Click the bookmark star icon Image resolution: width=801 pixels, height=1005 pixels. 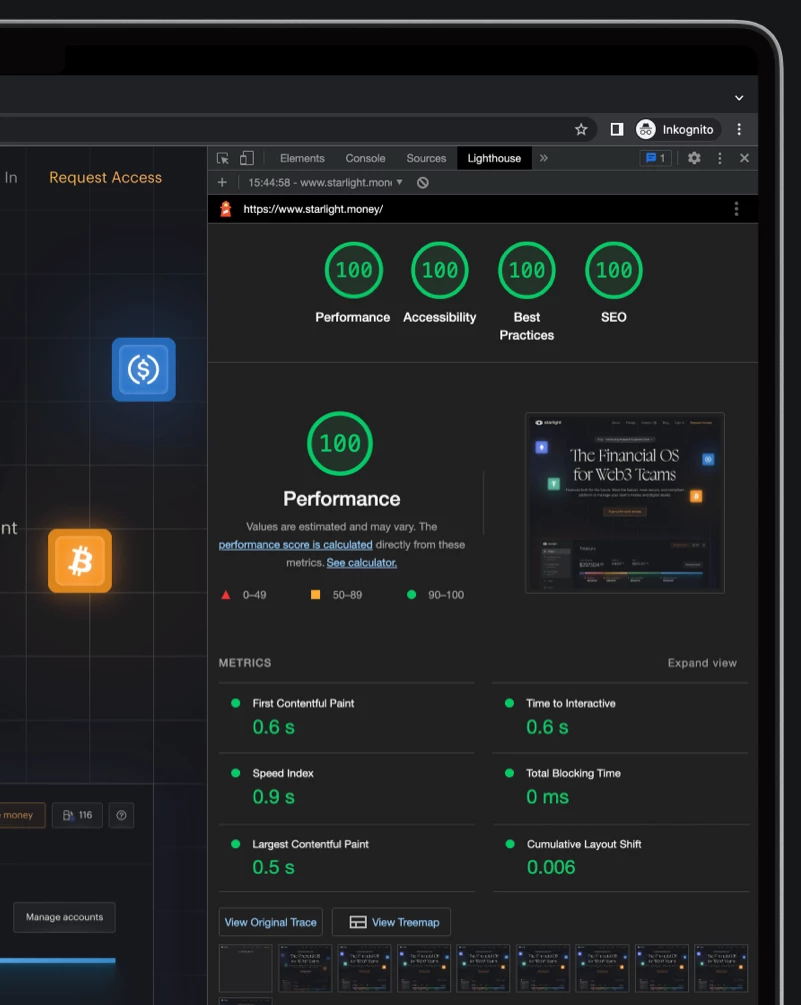point(581,129)
